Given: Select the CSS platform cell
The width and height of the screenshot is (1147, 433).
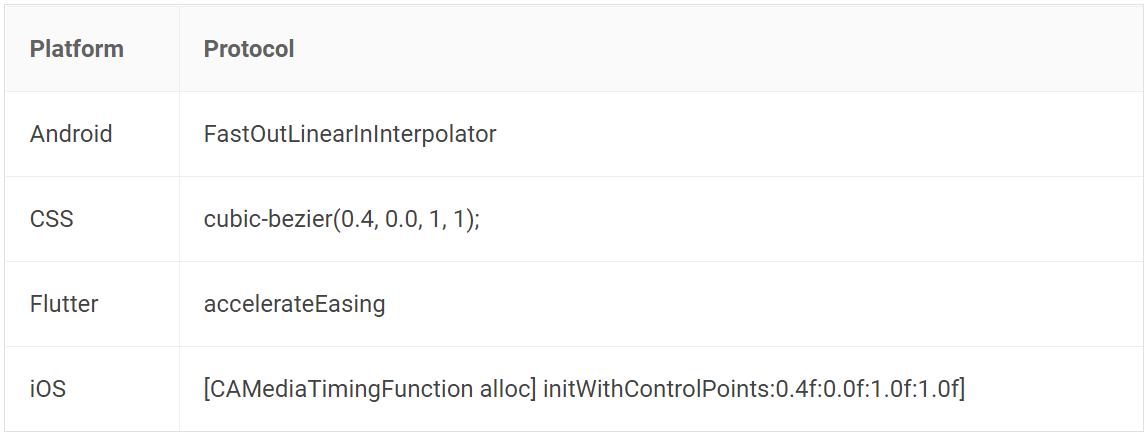Looking at the screenshot, I should [92, 219].
